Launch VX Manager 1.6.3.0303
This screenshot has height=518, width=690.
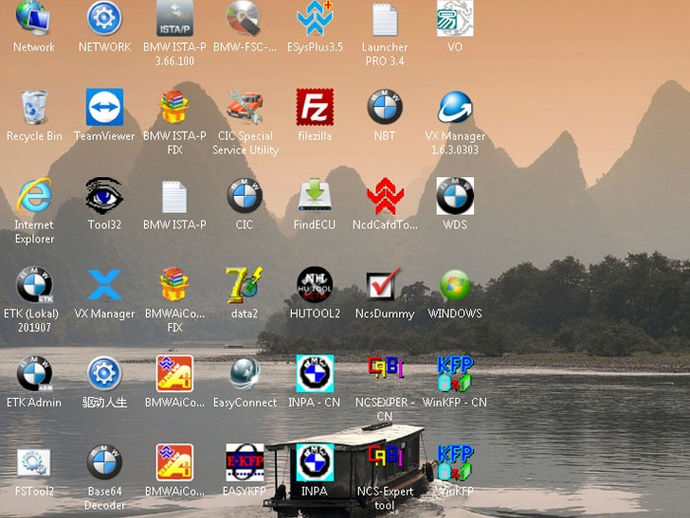pos(455,107)
